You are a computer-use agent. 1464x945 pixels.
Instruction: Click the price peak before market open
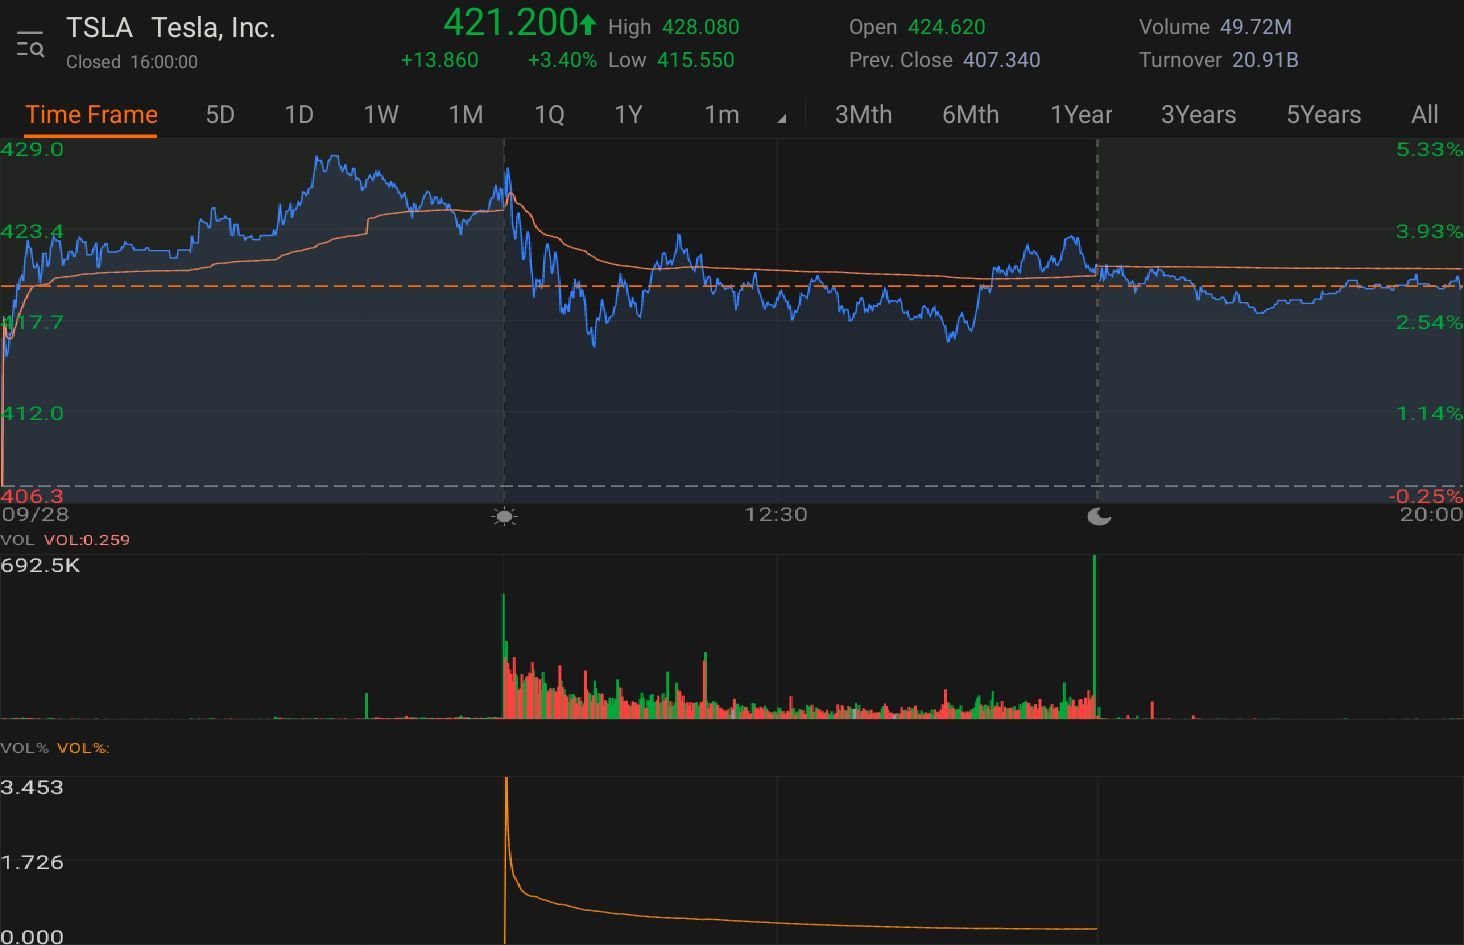click(331, 158)
